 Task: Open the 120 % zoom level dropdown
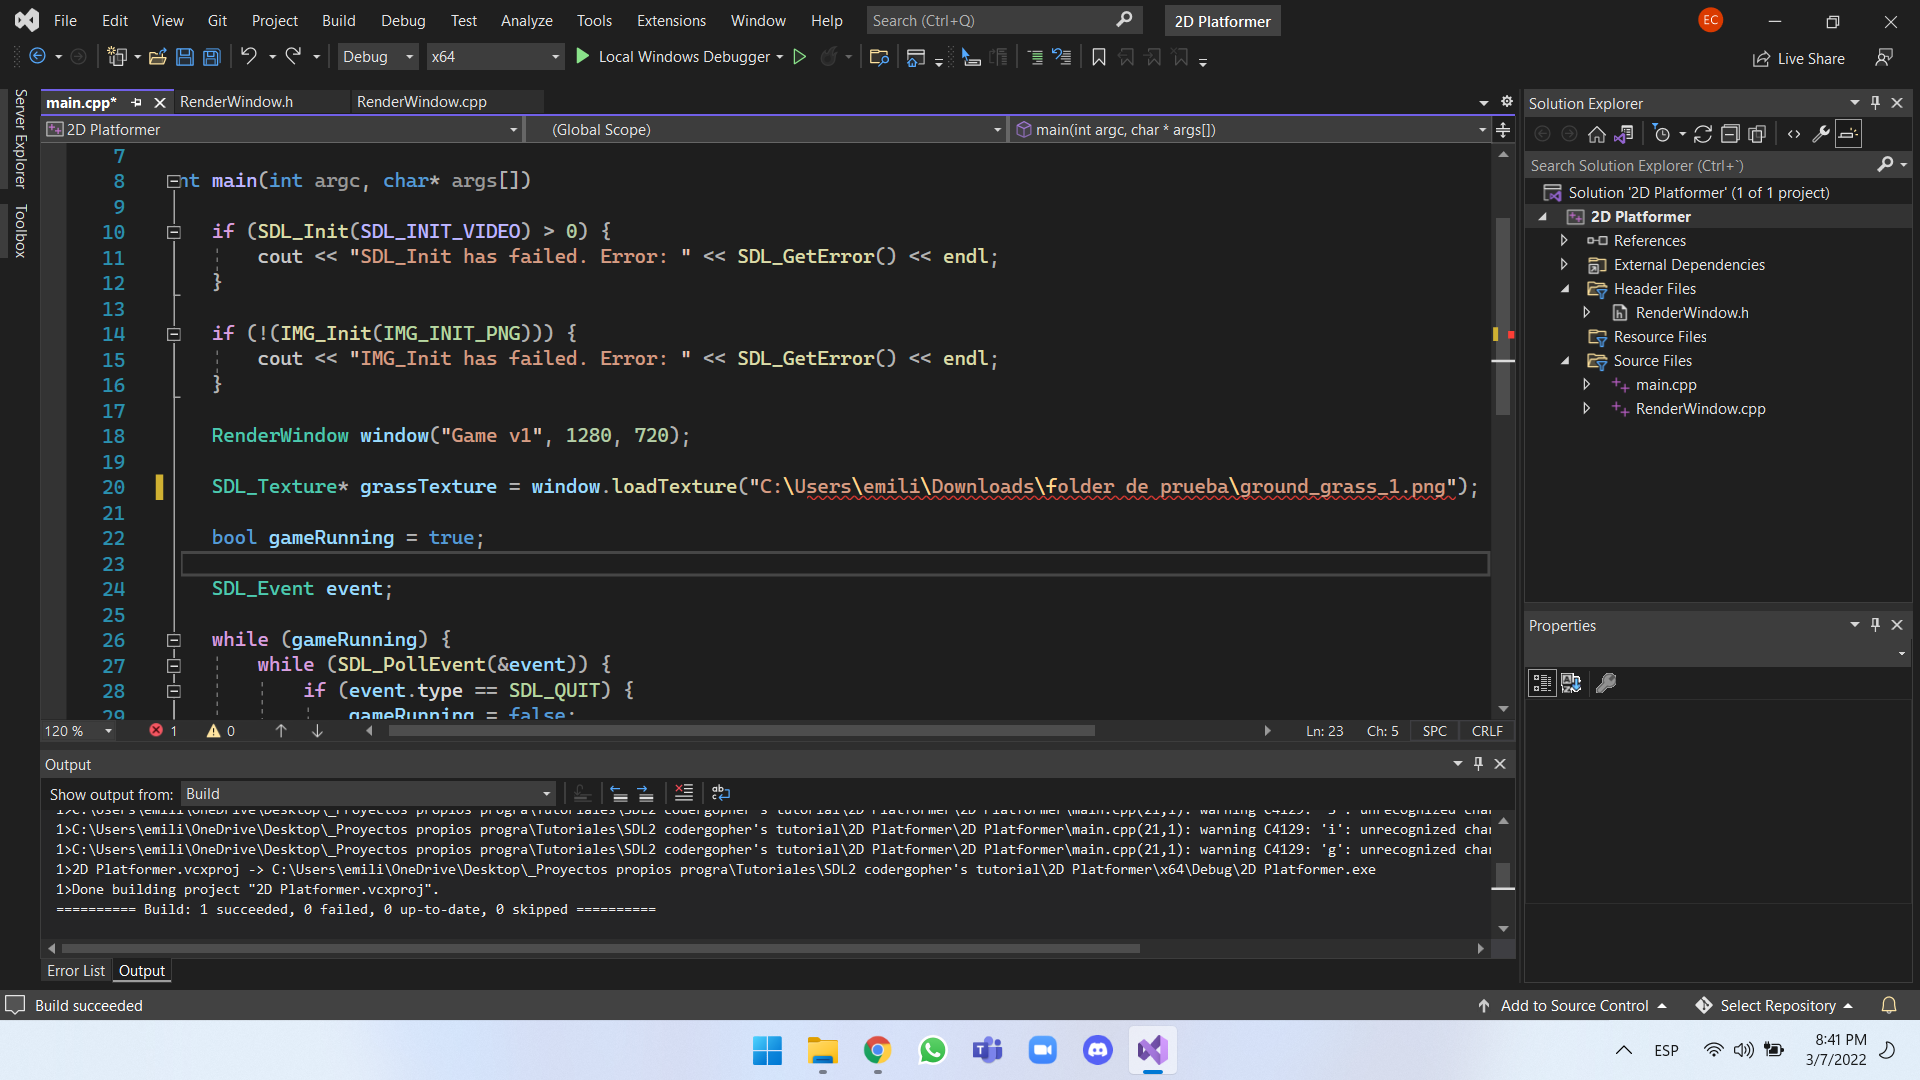[x=79, y=731]
